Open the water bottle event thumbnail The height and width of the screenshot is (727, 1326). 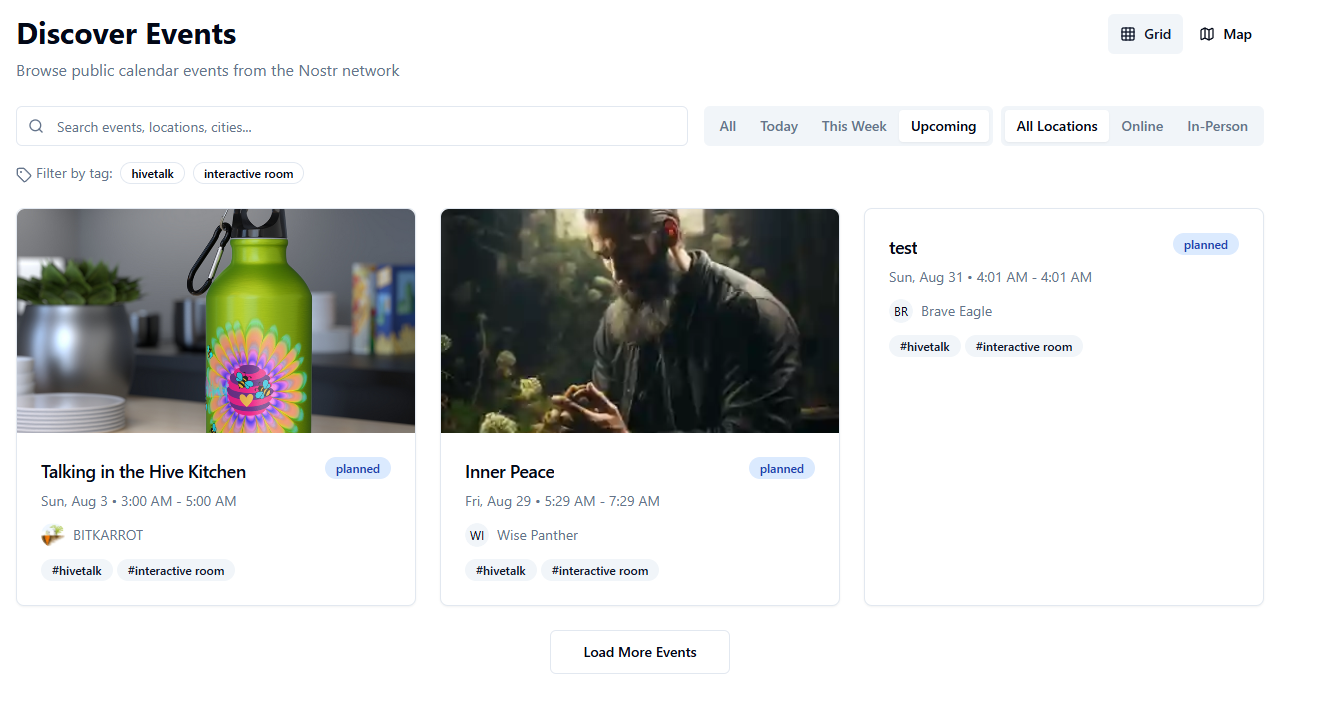coord(216,321)
